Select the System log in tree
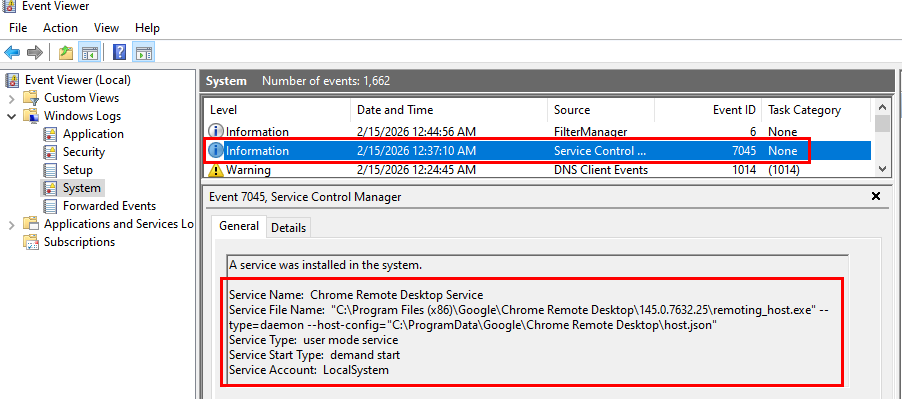Screen dimensions: 902x399 point(82,188)
